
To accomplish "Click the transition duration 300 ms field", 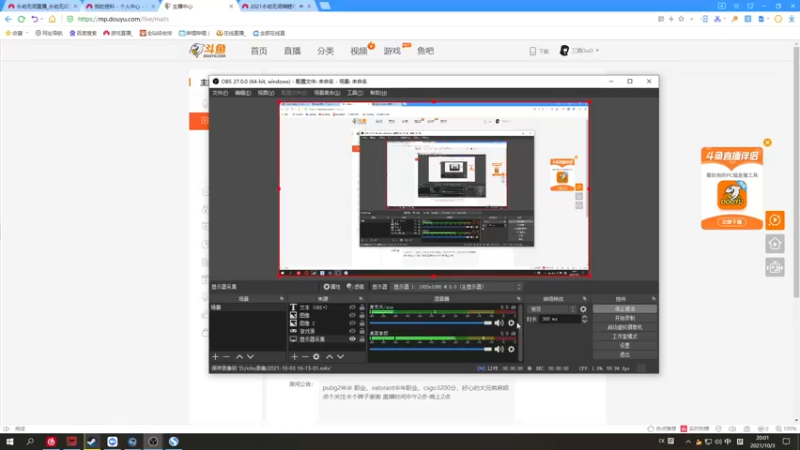I will click(x=559, y=319).
